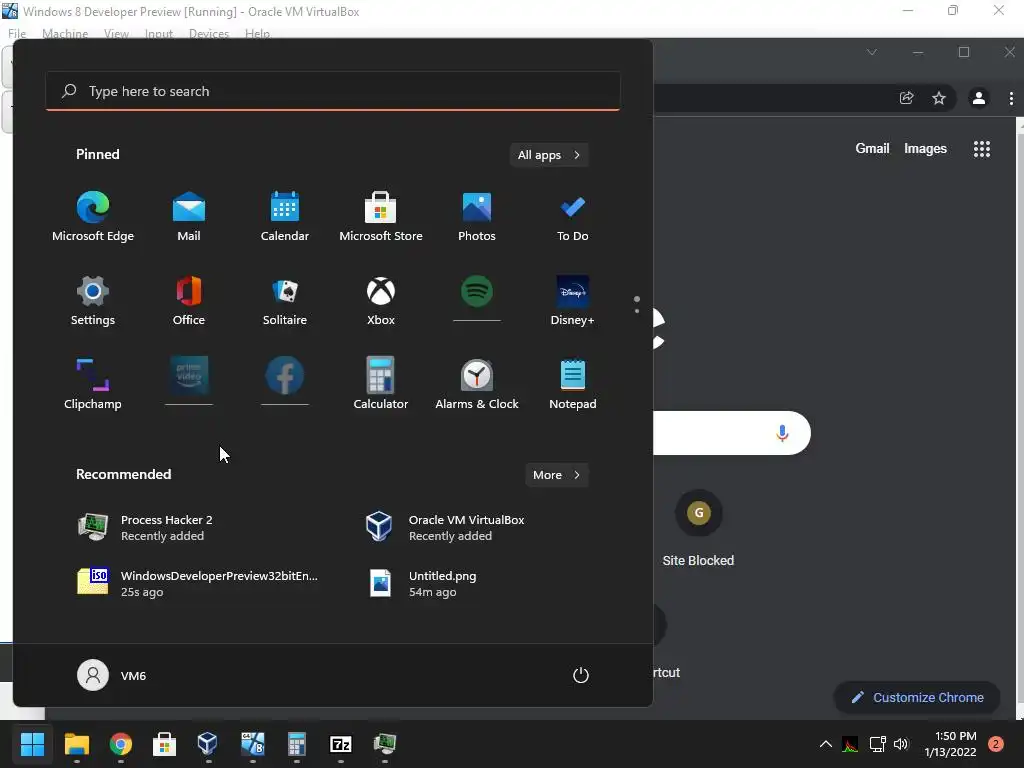
Task: Click the Customize Chrome button
Action: pos(917,697)
